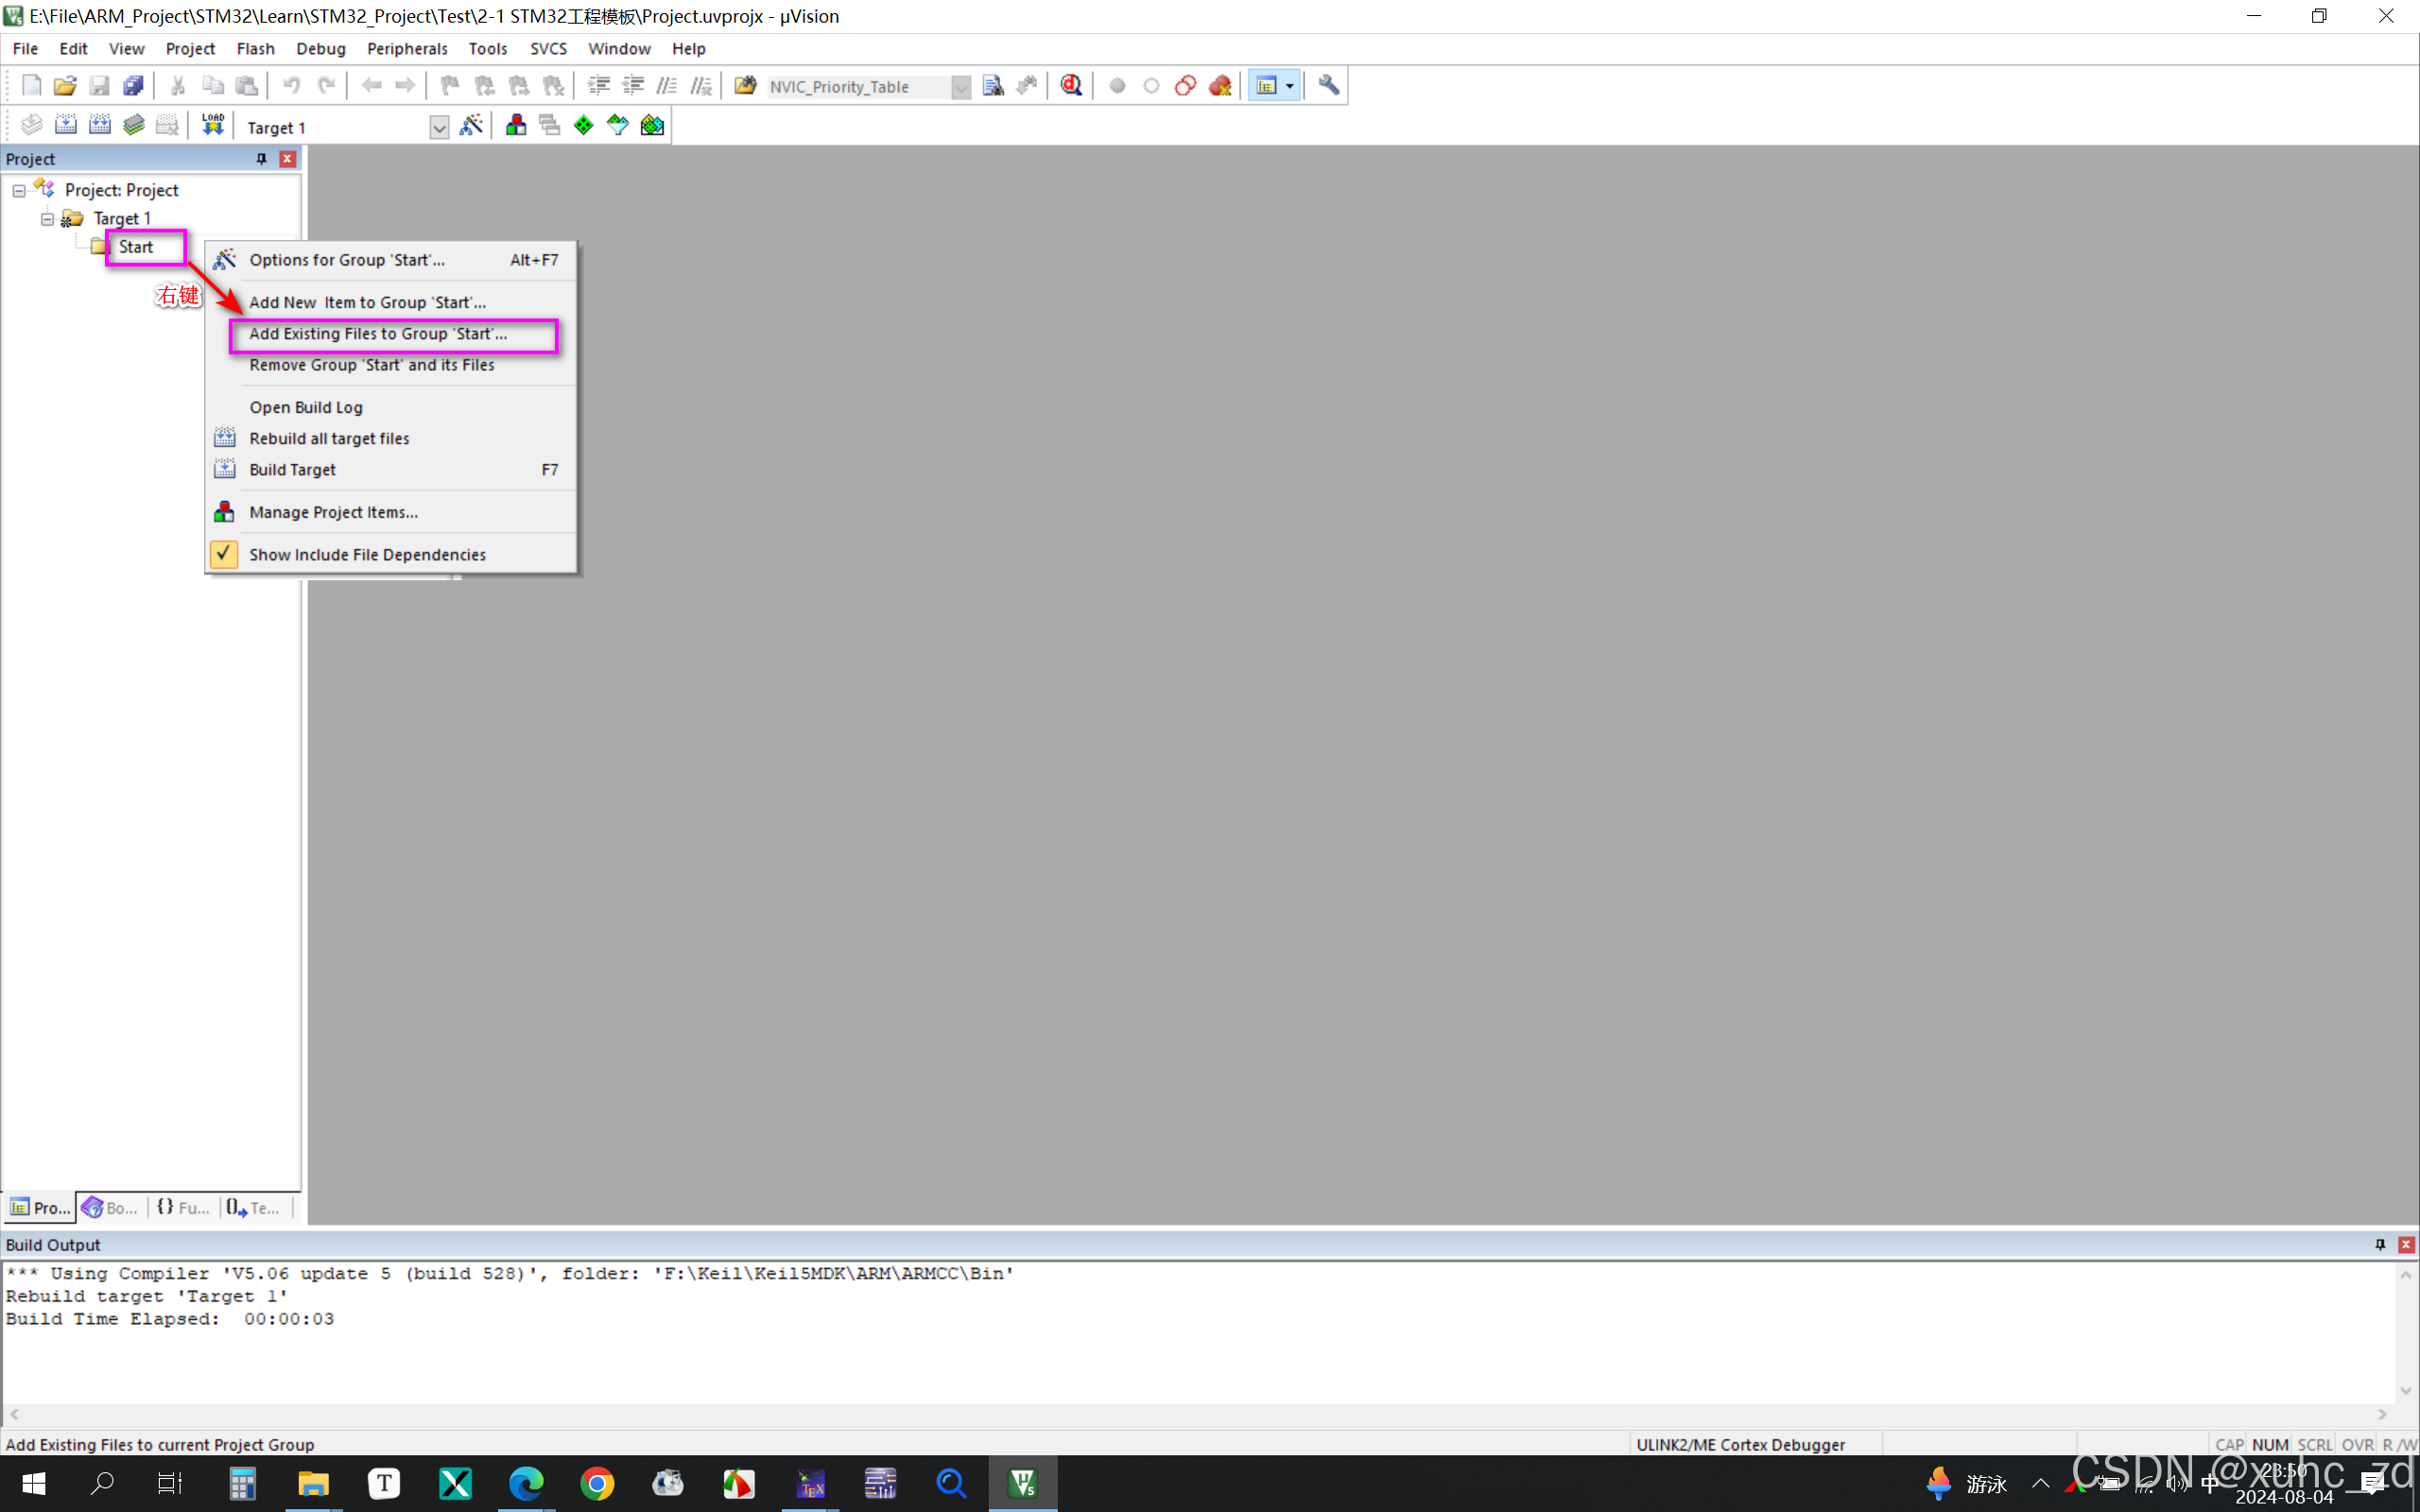This screenshot has width=2420, height=1512.
Task: Choose Open Build Log in context menu
Action: point(392,407)
